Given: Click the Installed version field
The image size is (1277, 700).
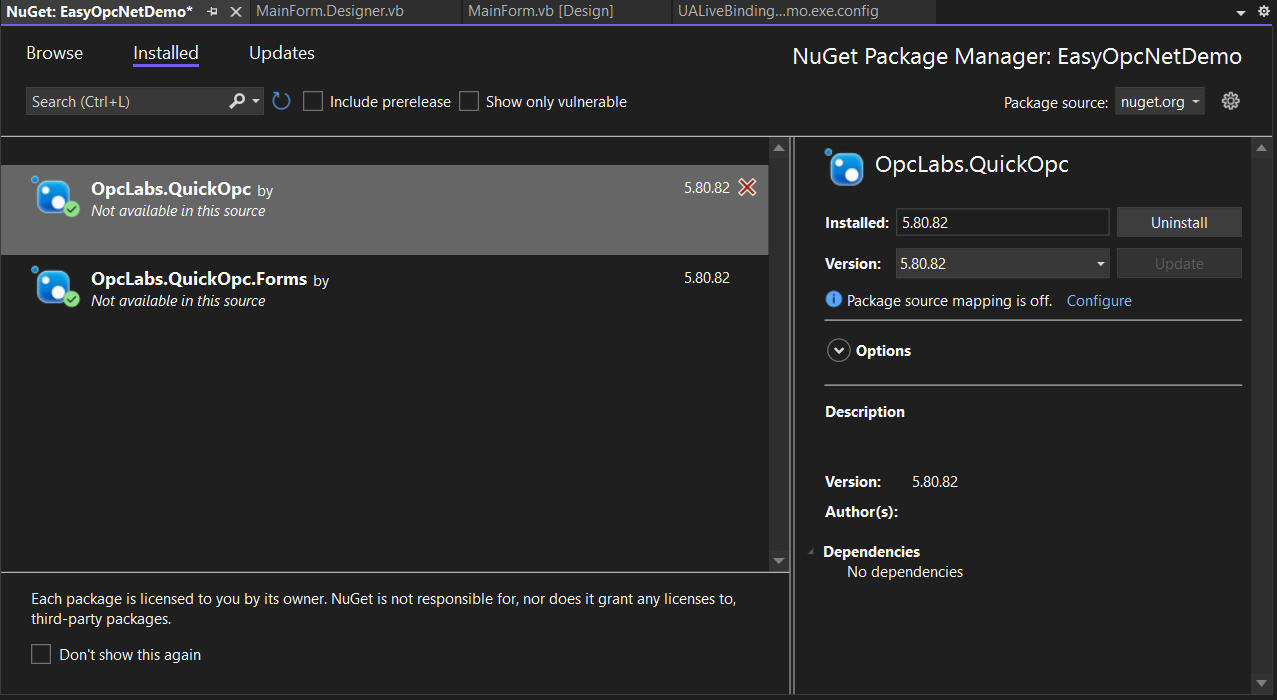Looking at the screenshot, I should point(1003,223).
